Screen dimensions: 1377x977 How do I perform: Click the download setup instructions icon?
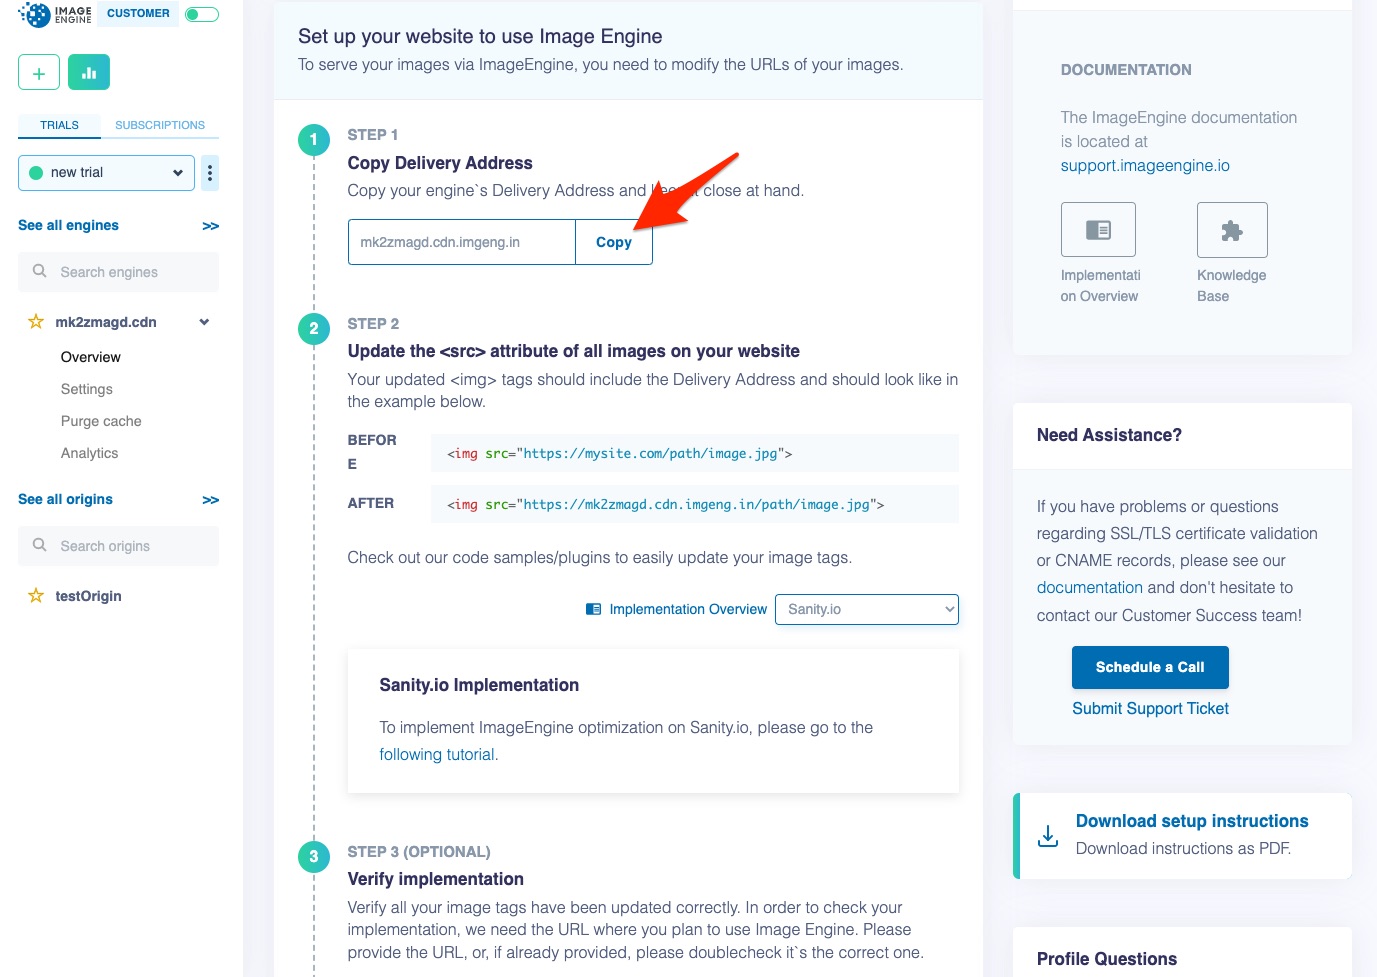pos(1047,835)
